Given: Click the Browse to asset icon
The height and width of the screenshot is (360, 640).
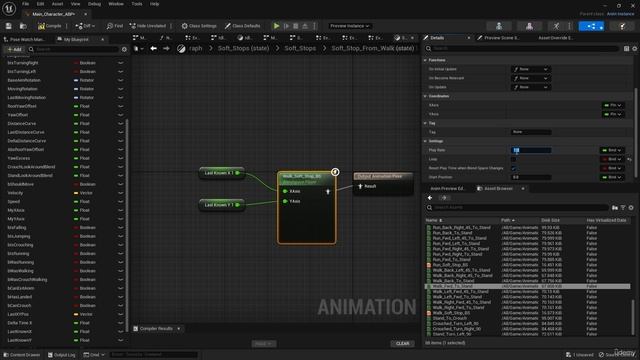Looking at the screenshot, I should 23,26.
